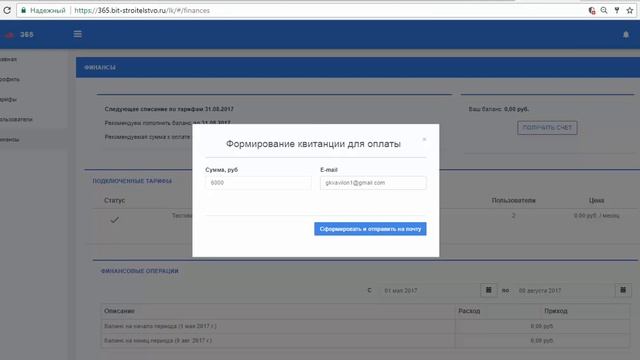The image size is (640, 360).
Task: Click the secure padlock icon
Action: pos(23,11)
